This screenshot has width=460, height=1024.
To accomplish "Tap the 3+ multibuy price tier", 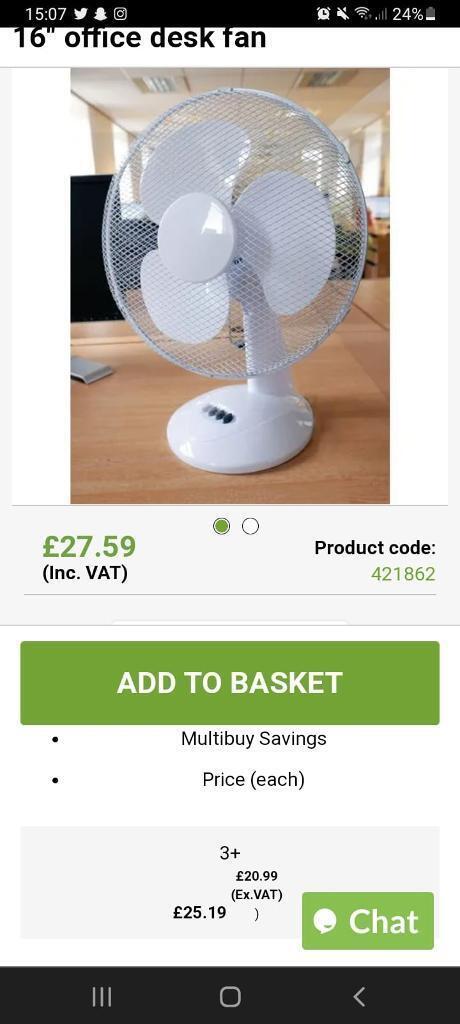I will coord(230,882).
